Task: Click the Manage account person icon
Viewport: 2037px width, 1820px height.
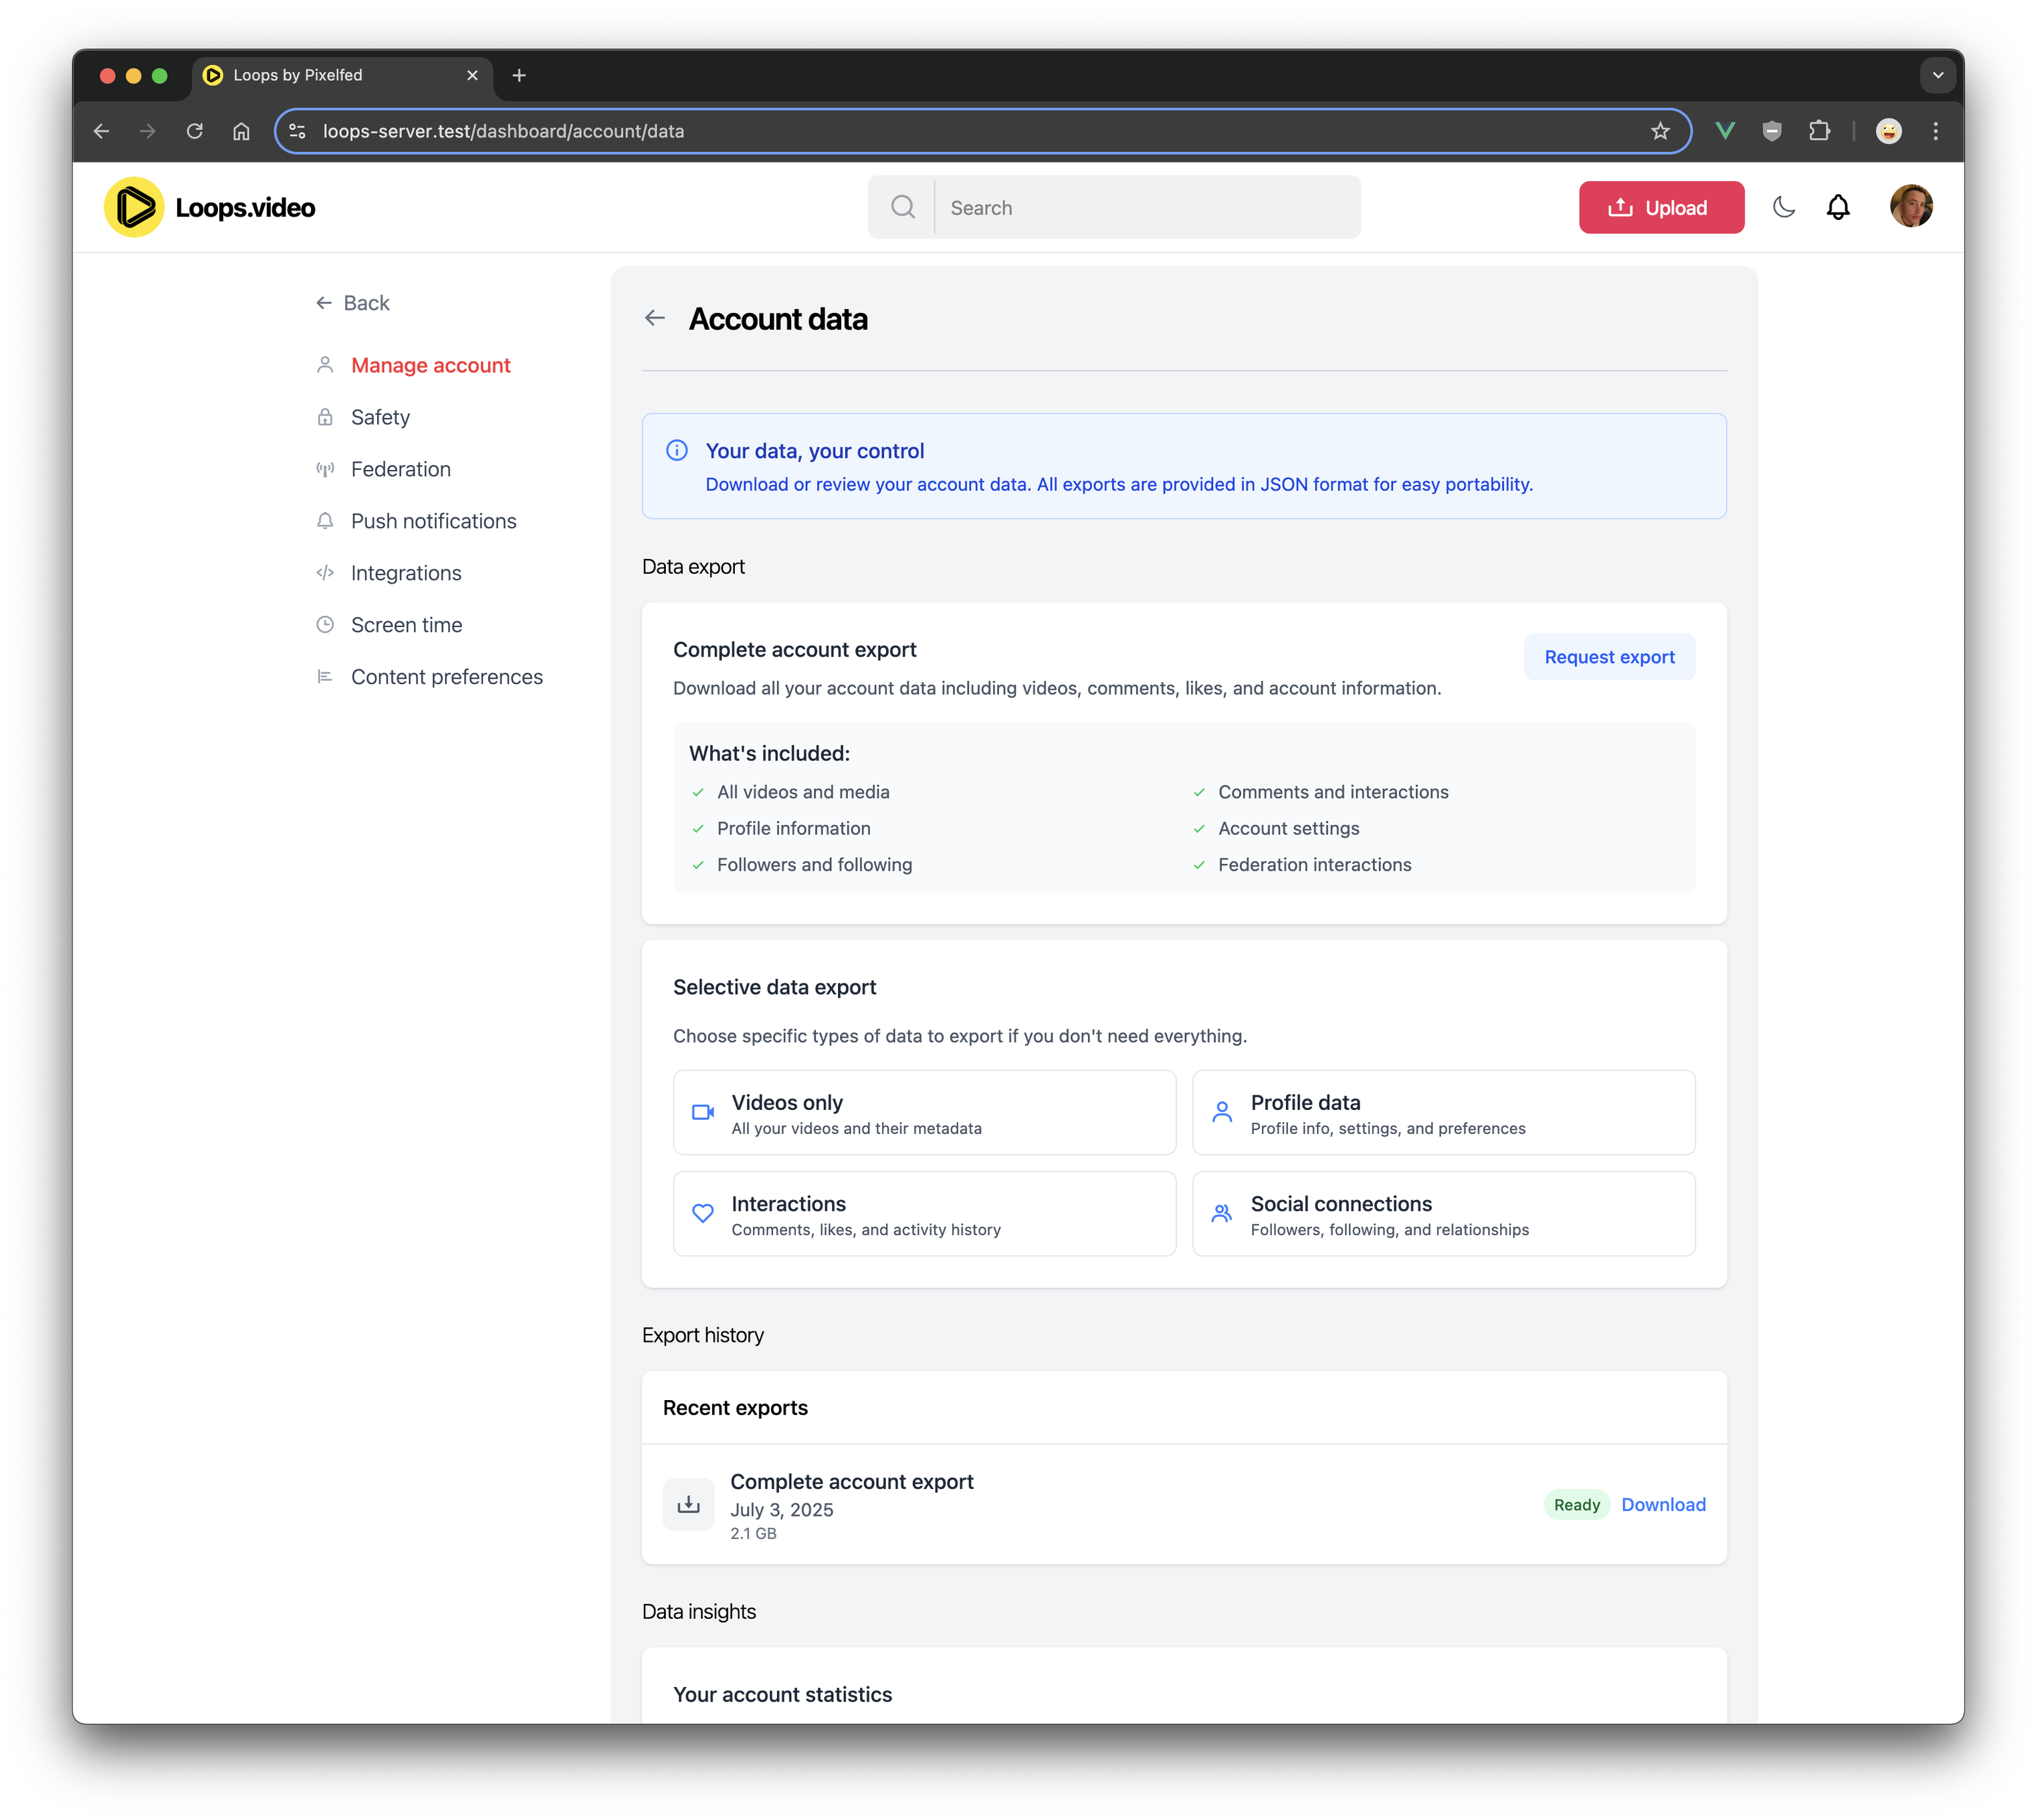Action: click(x=325, y=365)
